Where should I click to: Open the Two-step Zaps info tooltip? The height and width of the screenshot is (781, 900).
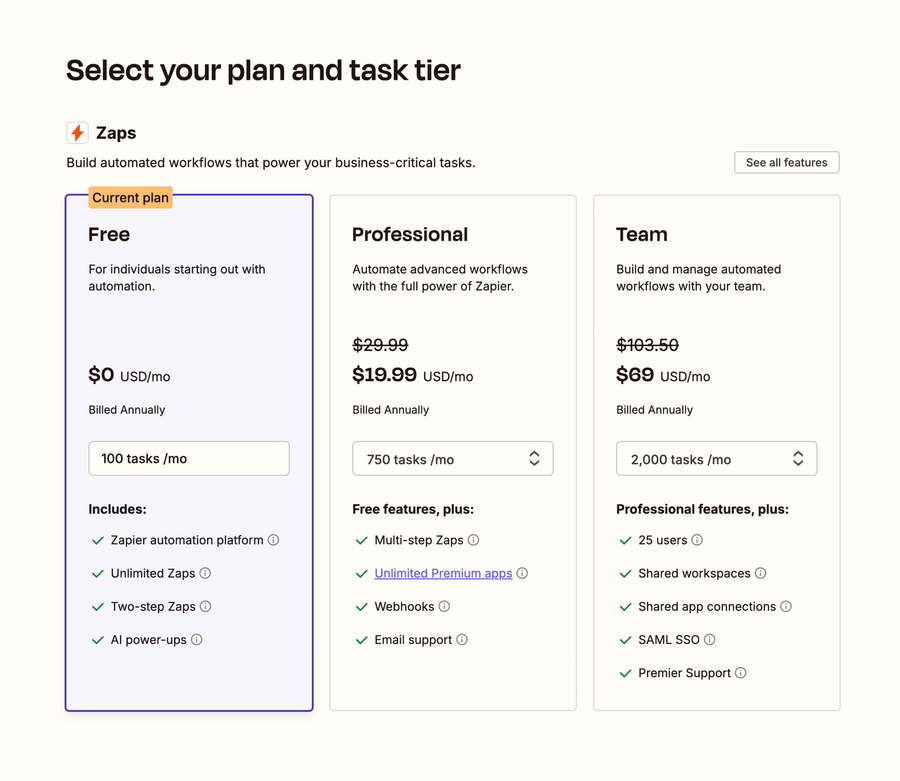tap(207, 606)
